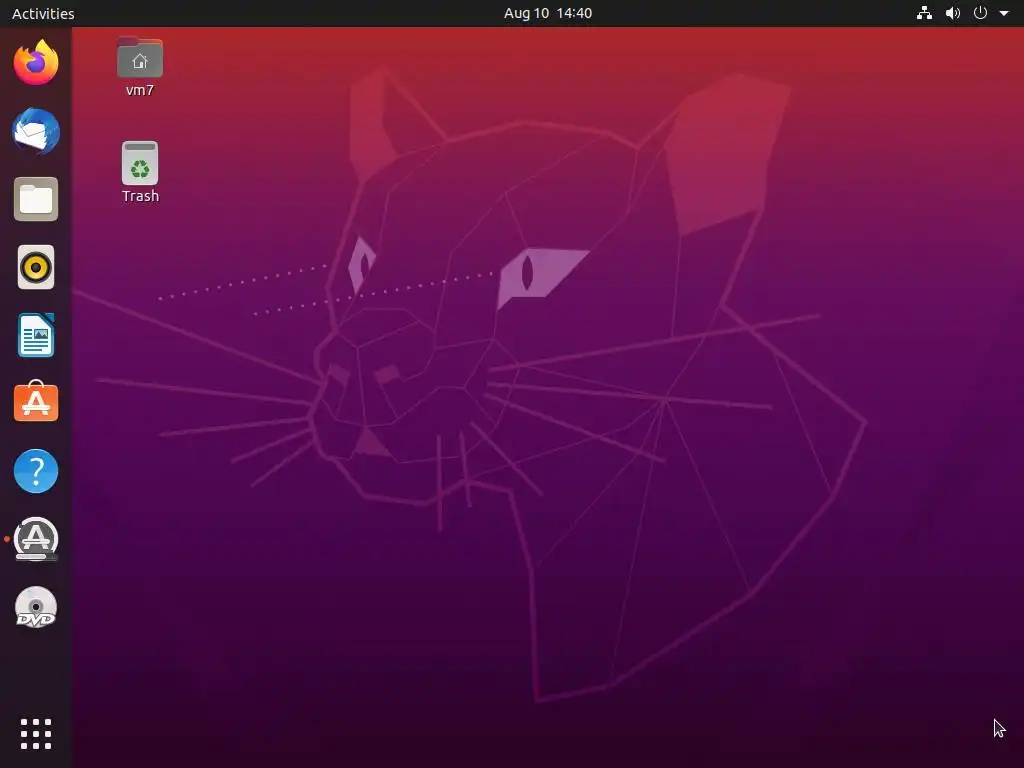Open Software Updater in dock
This screenshot has height=768, width=1024.
pyautogui.click(x=36, y=539)
